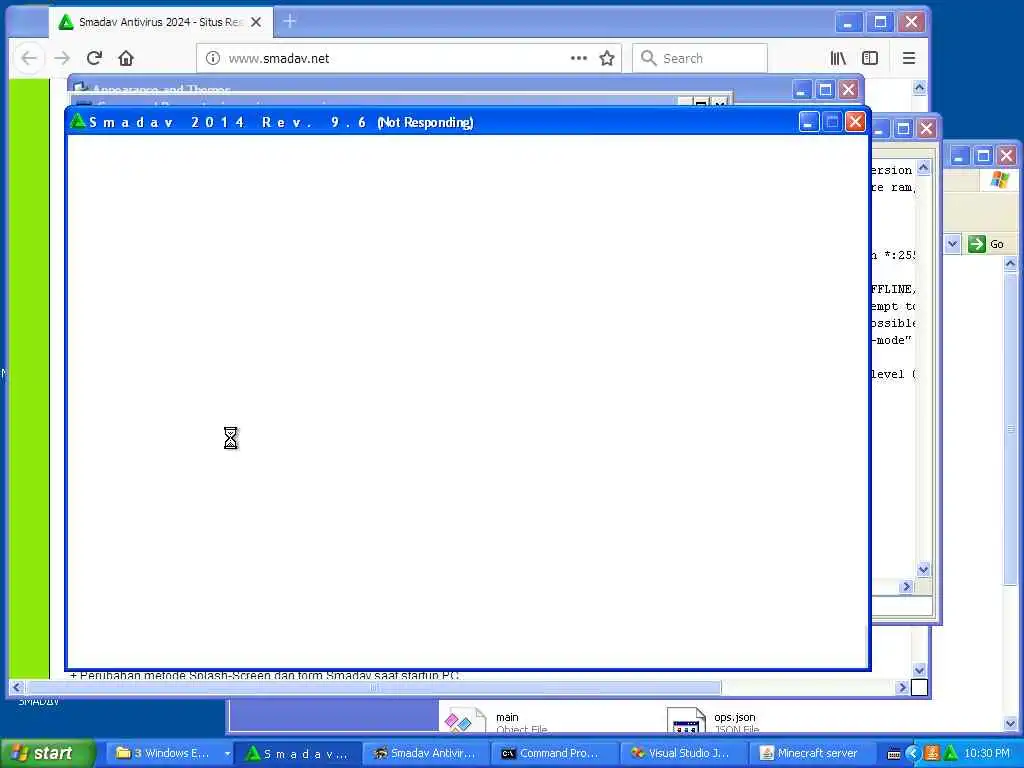Click the Firefox horizontal scroll-right arrow

click(x=902, y=687)
